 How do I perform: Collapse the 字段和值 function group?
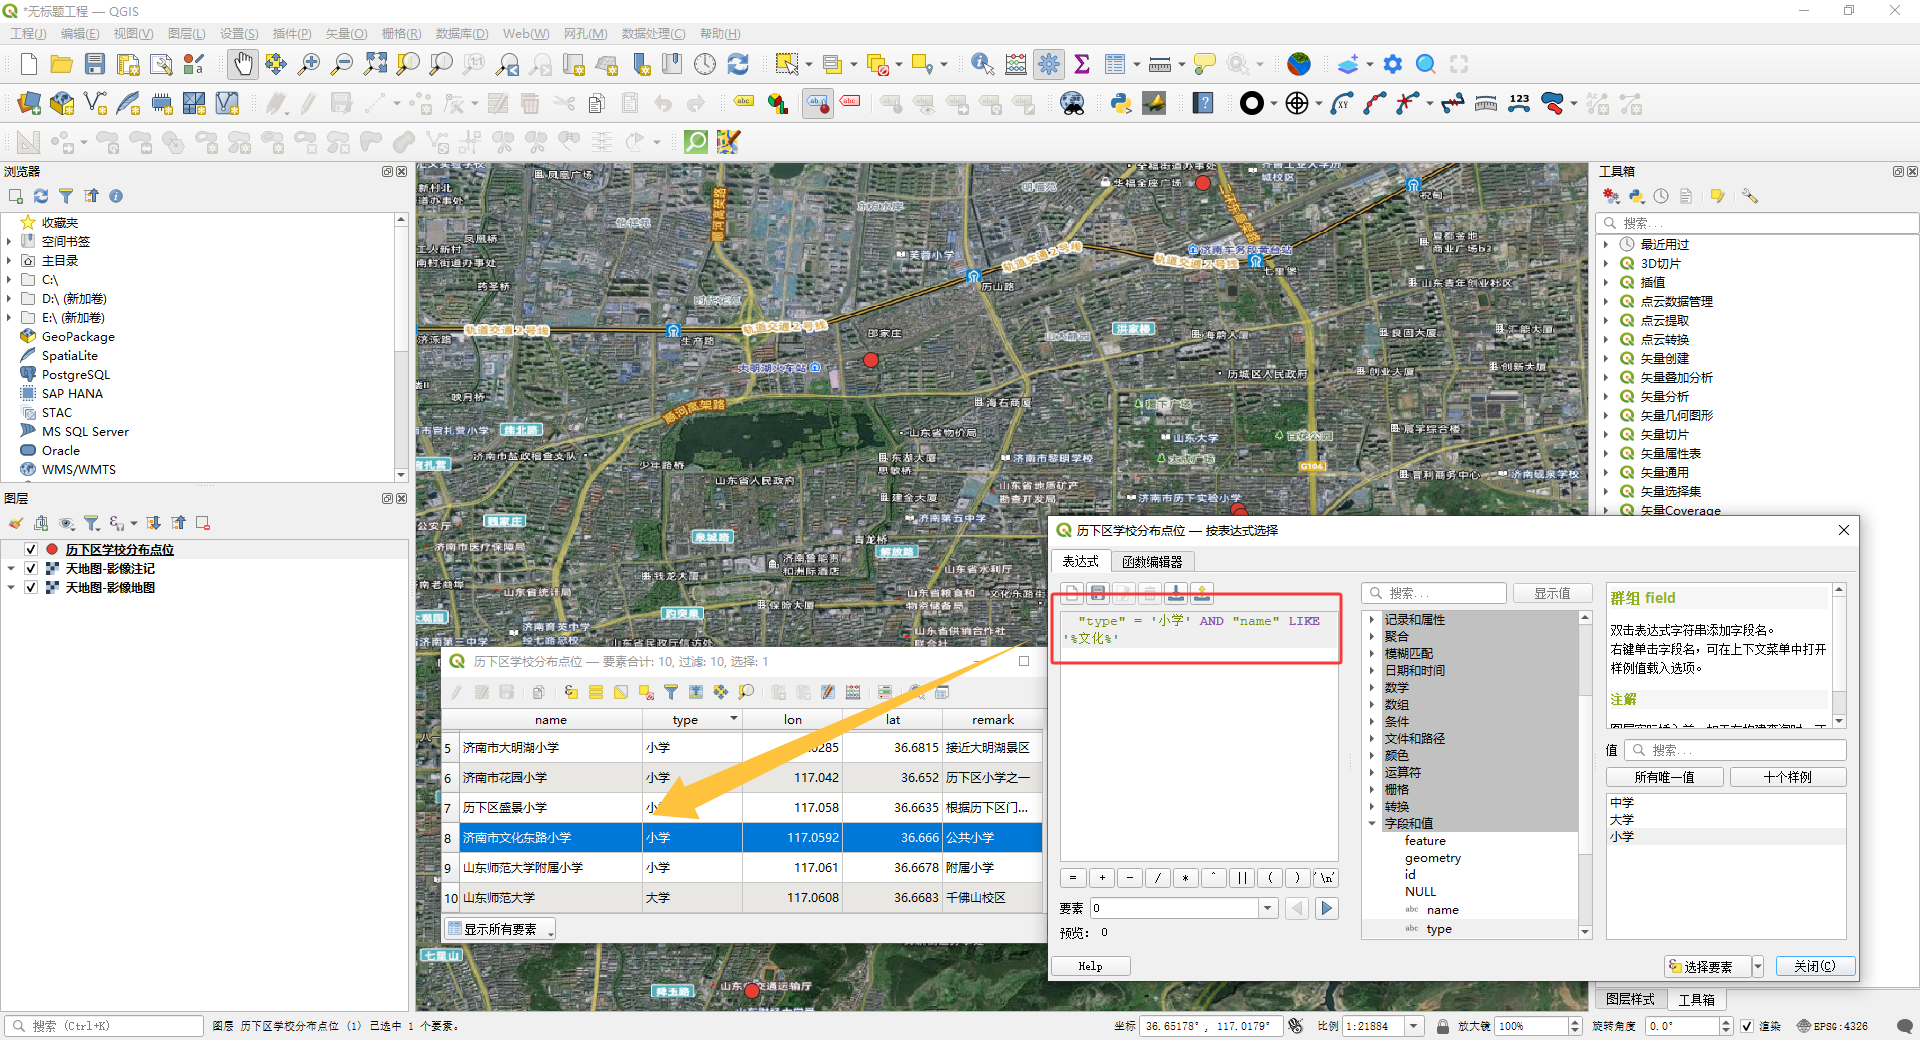point(1372,824)
